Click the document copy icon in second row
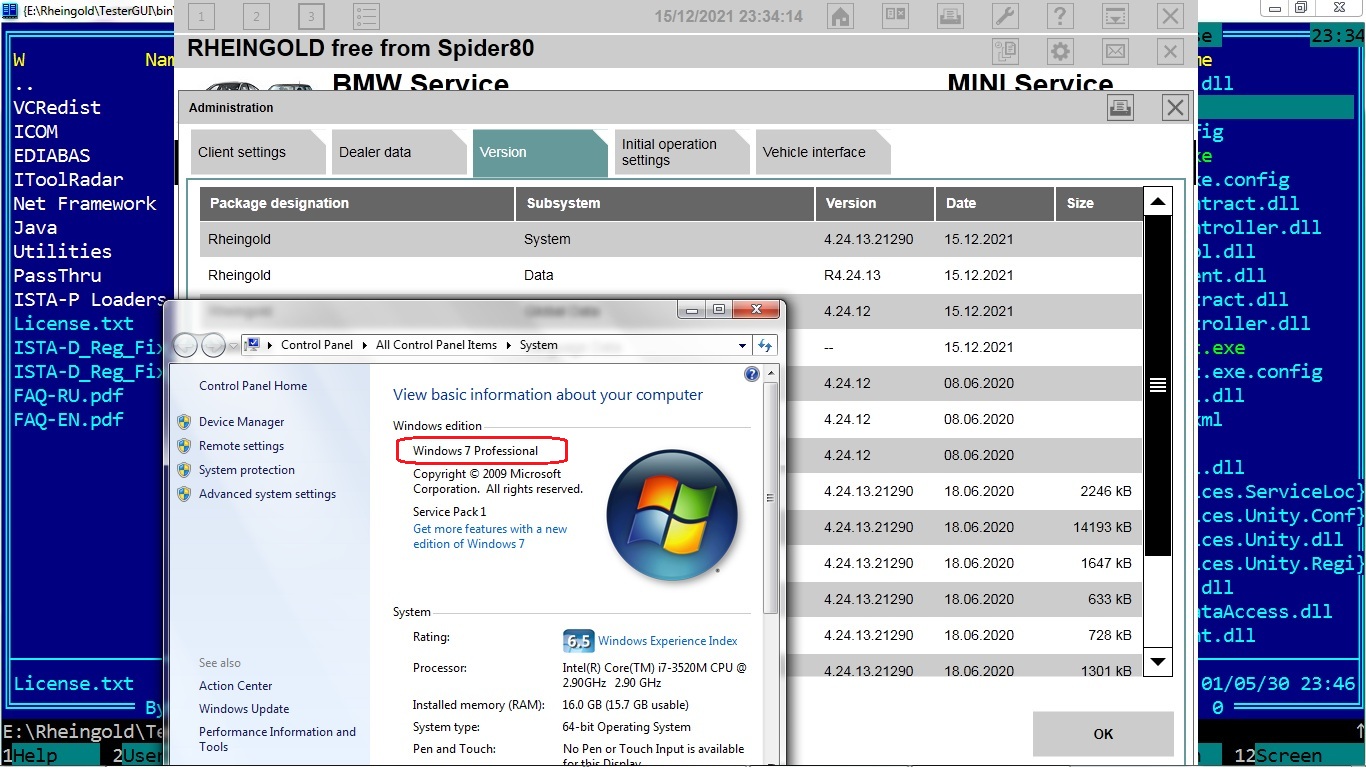This screenshot has height=769, width=1366. click(x=1005, y=52)
